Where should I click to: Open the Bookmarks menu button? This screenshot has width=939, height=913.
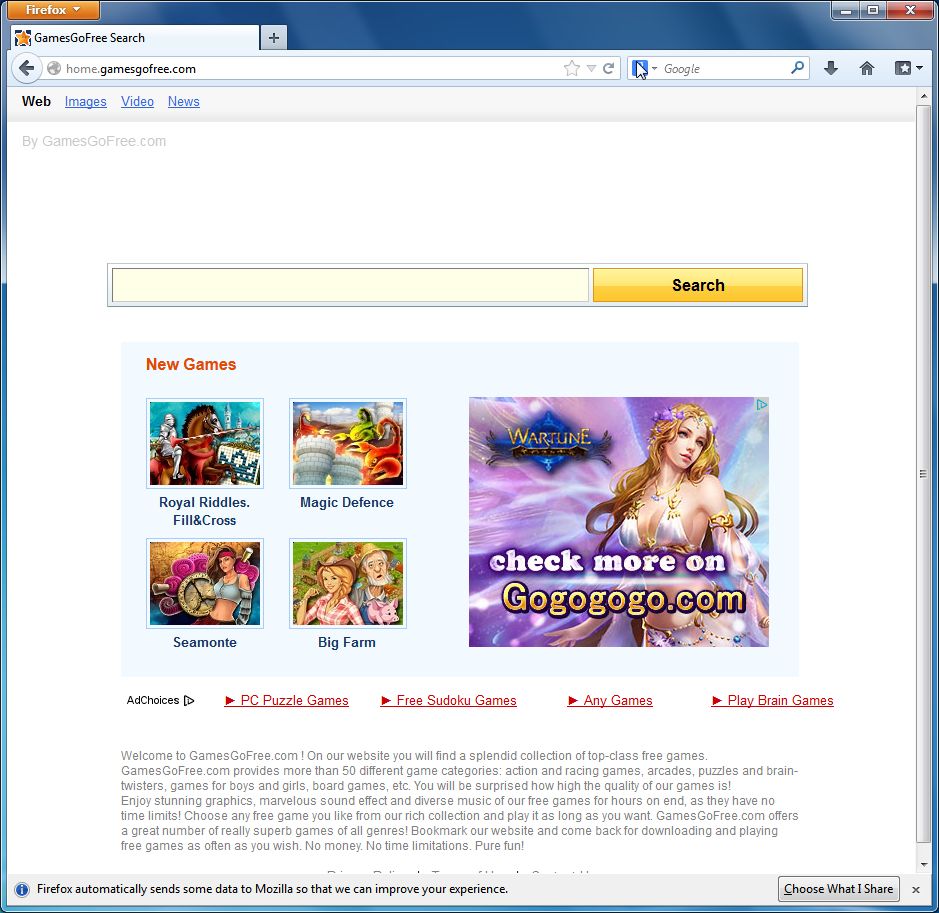[x=908, y=68]
